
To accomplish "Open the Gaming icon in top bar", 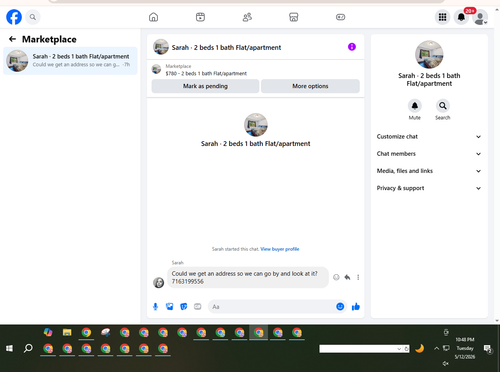I will click(340, 17).
